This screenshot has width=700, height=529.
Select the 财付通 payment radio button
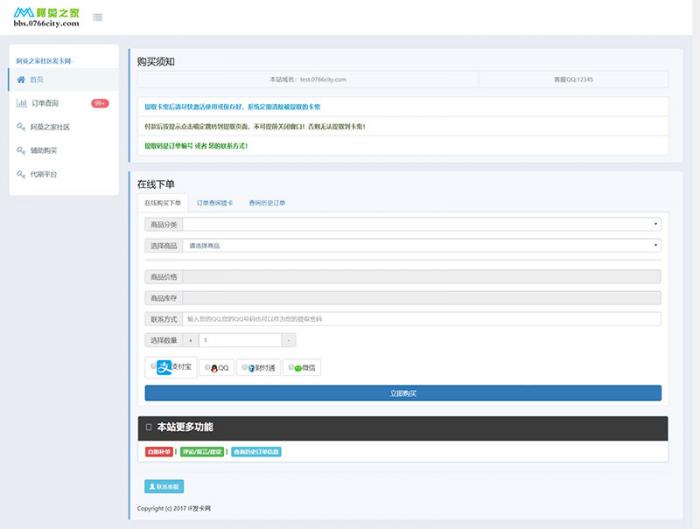[x=243, y=368]
